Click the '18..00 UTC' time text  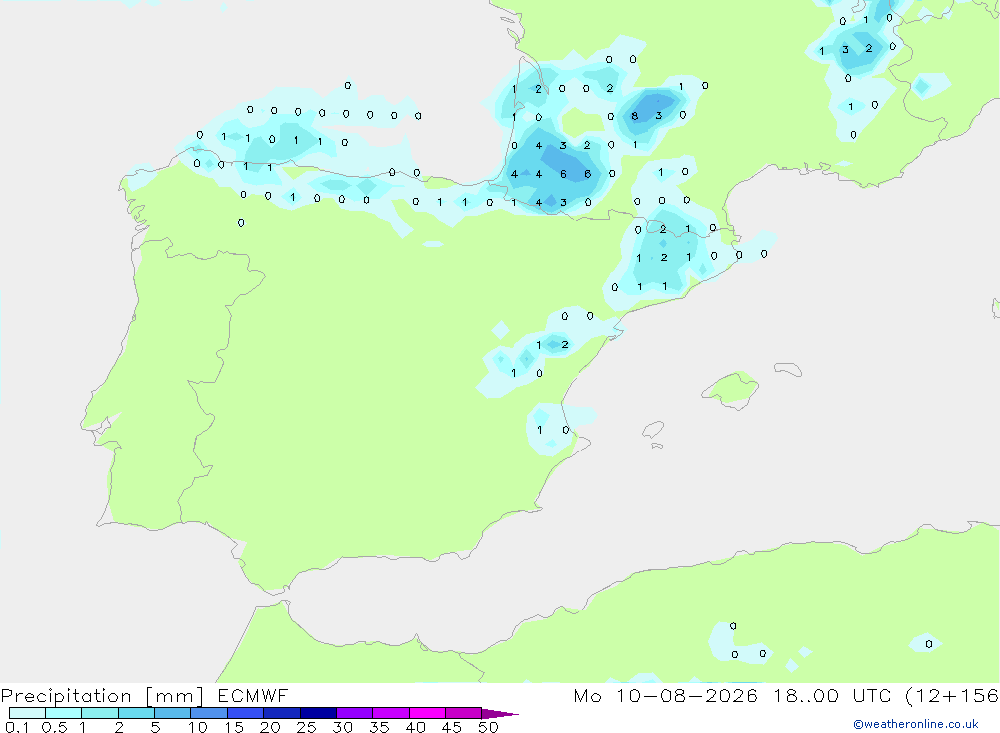(832, 695)
